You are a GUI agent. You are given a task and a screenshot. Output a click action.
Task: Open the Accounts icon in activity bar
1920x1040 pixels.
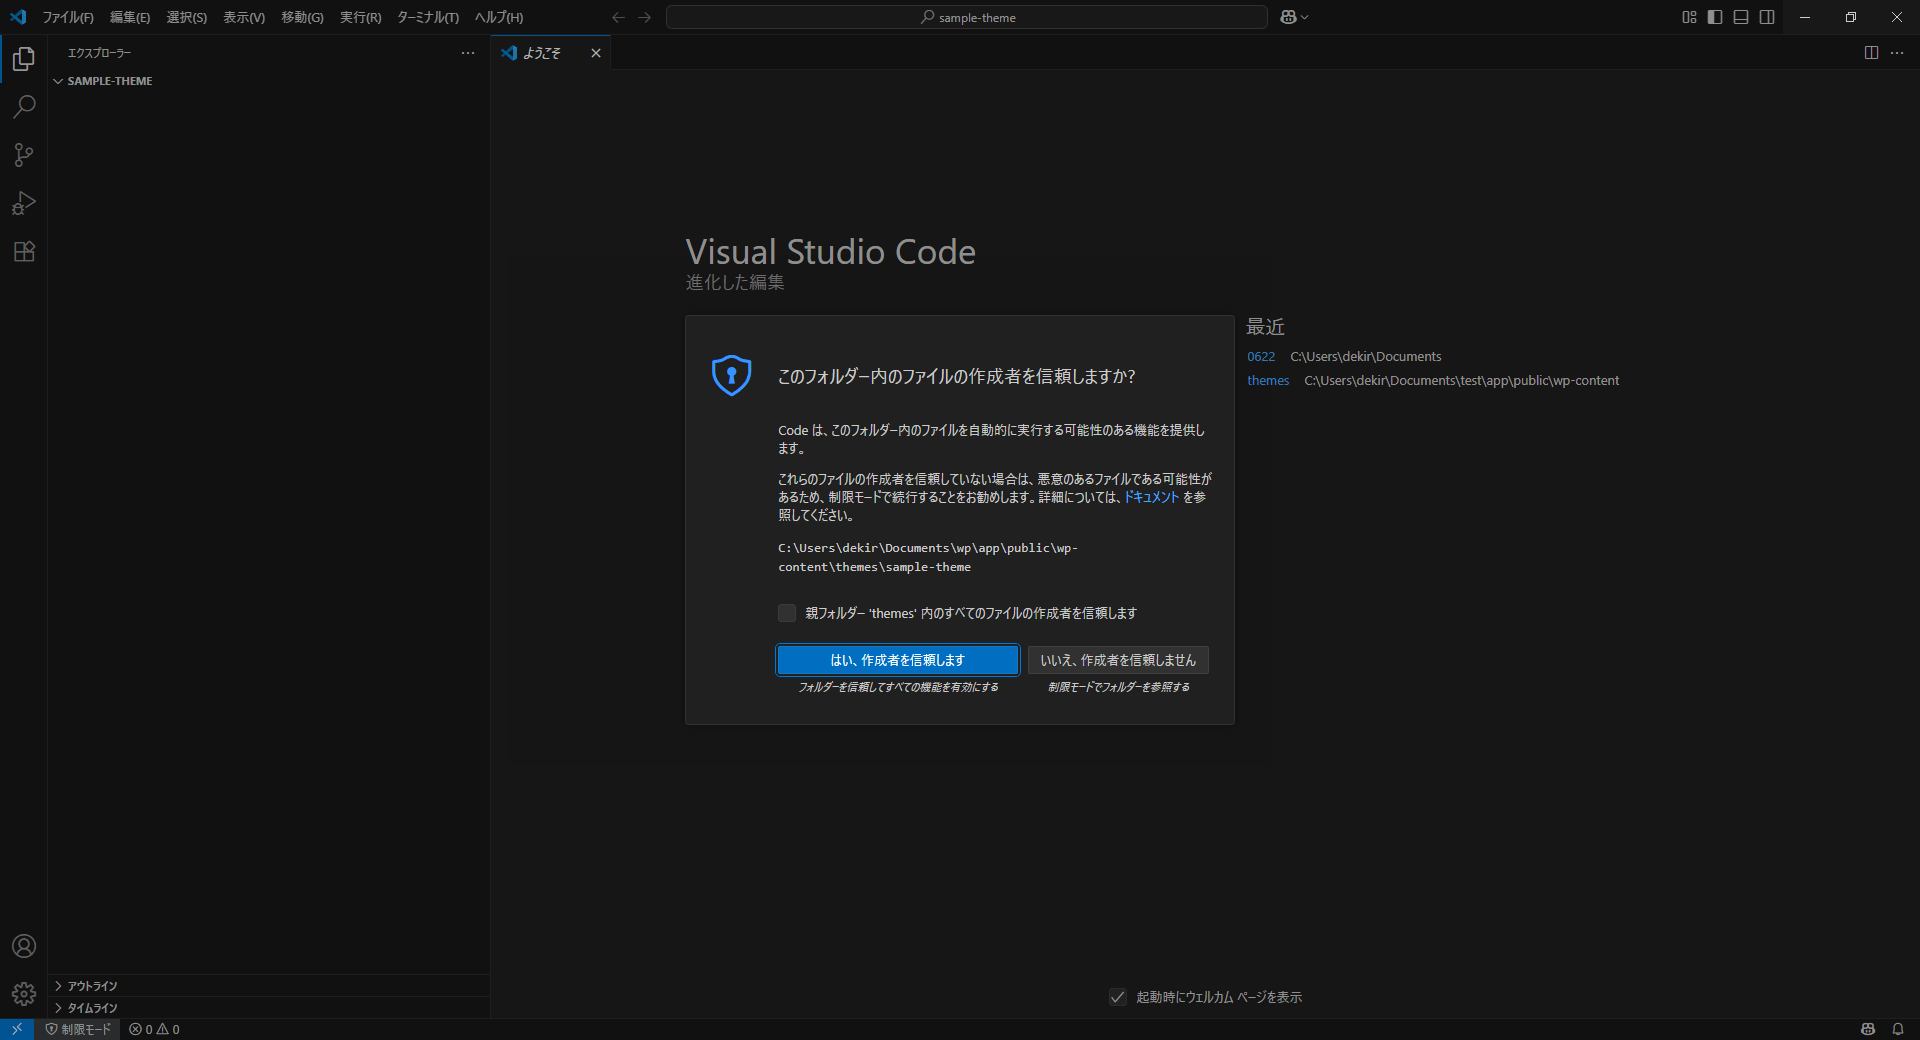pos(24,946)
